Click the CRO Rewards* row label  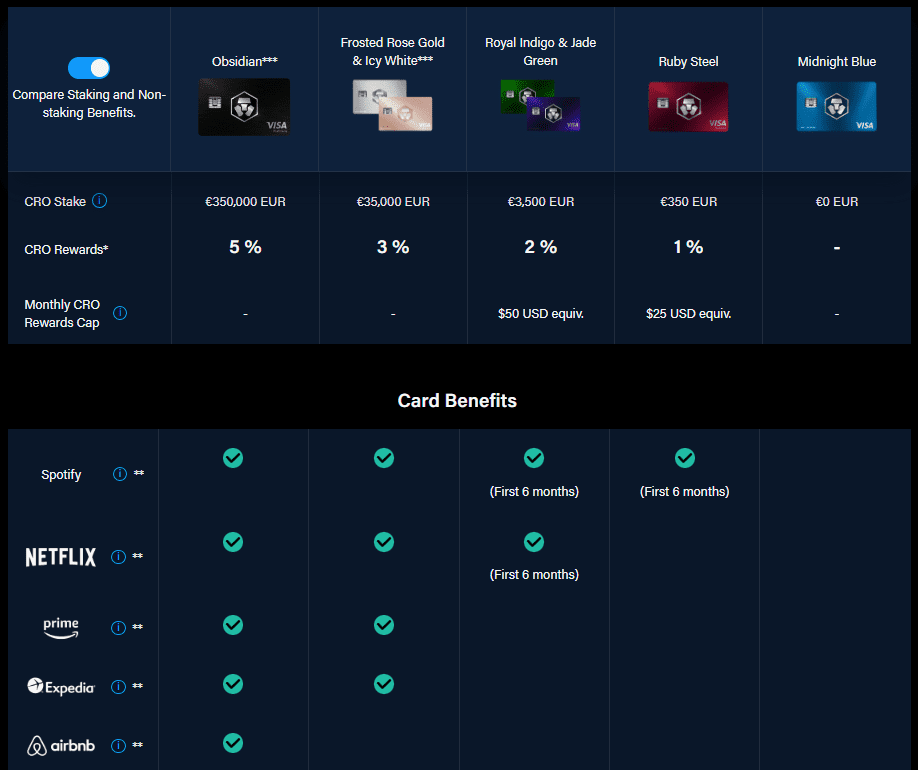[x=66, y=249]
